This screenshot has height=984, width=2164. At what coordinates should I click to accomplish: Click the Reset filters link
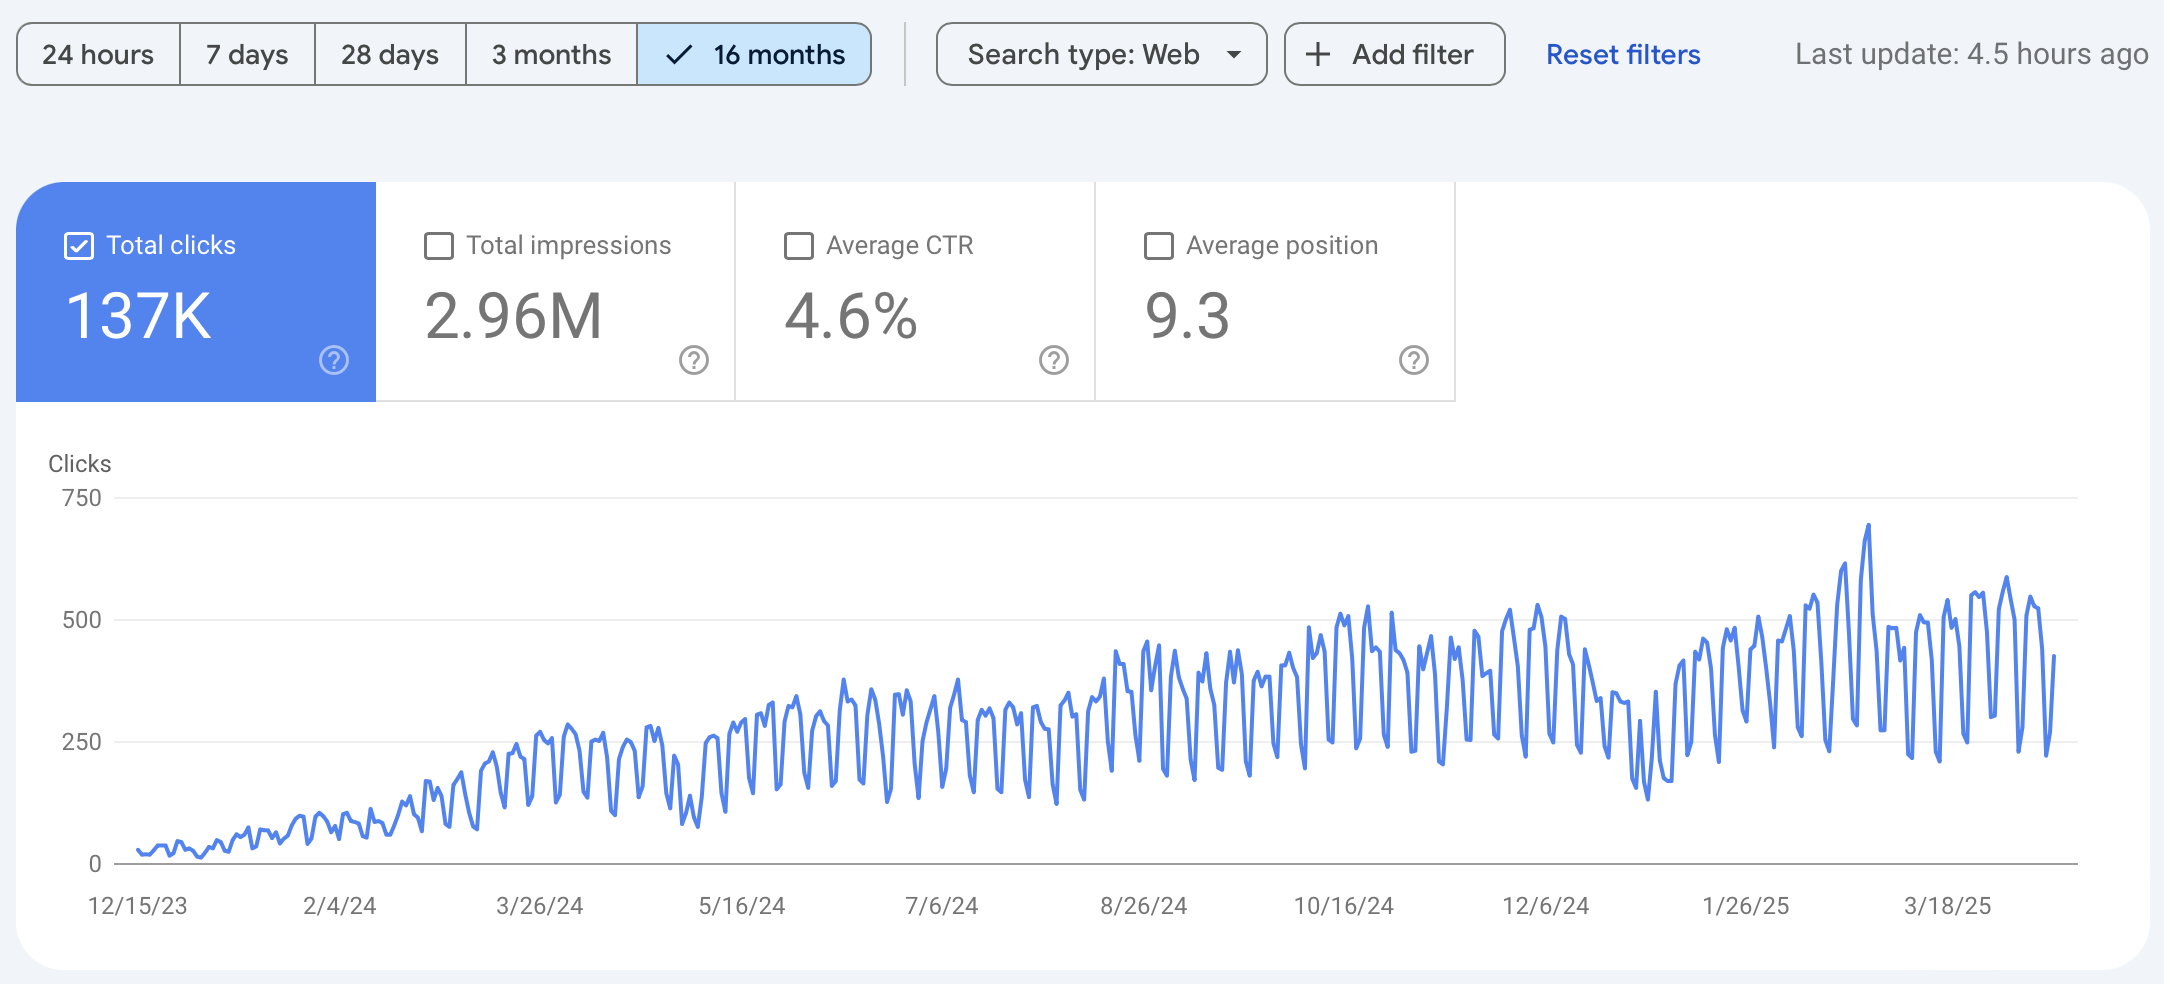click(x=1623, y=54)
